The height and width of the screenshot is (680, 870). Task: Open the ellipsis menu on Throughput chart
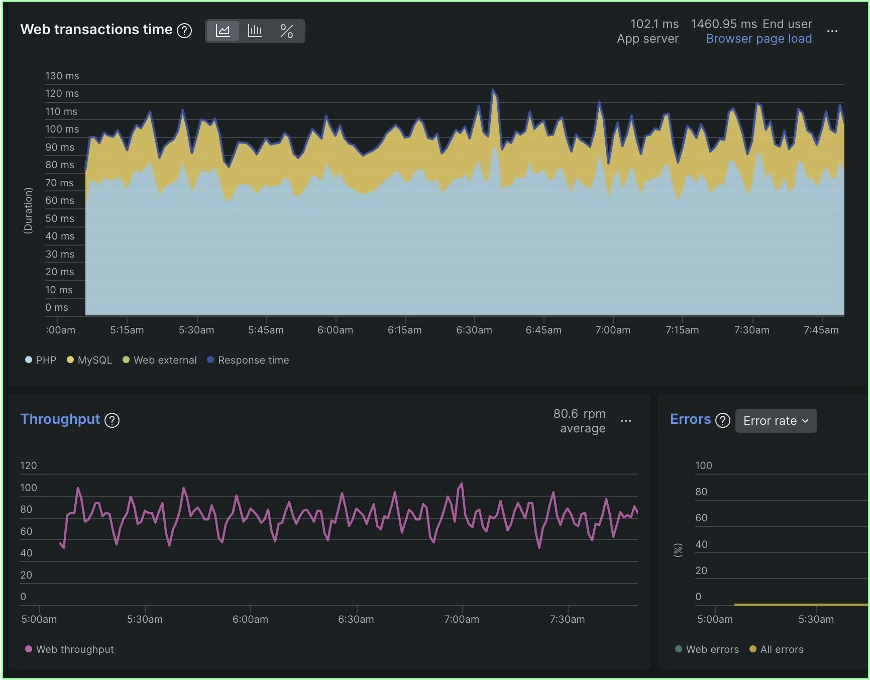(626, 421)
